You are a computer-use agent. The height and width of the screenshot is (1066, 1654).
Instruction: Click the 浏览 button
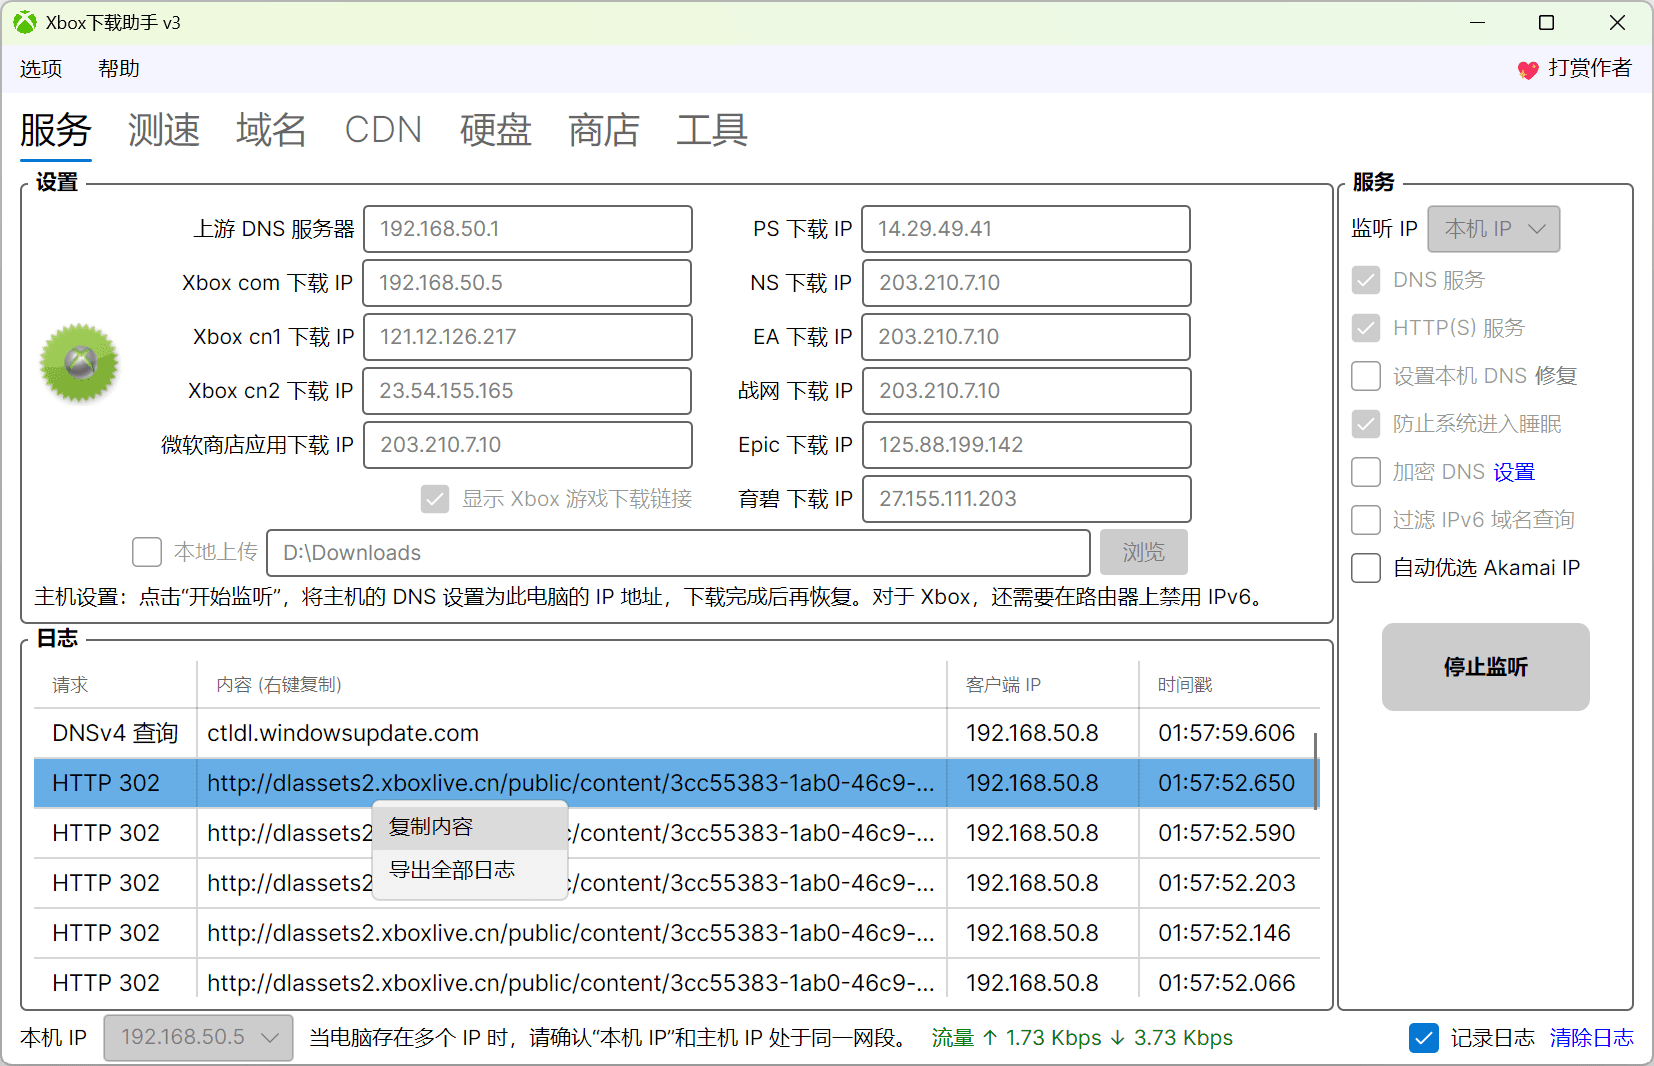tap(1144, 552)
